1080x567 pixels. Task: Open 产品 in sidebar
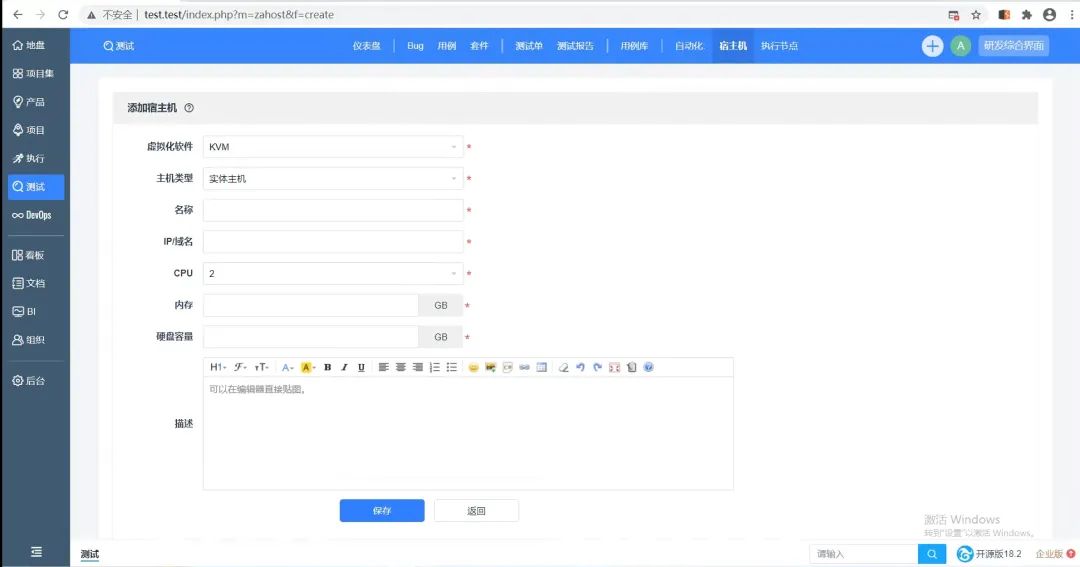pos(29,101)
